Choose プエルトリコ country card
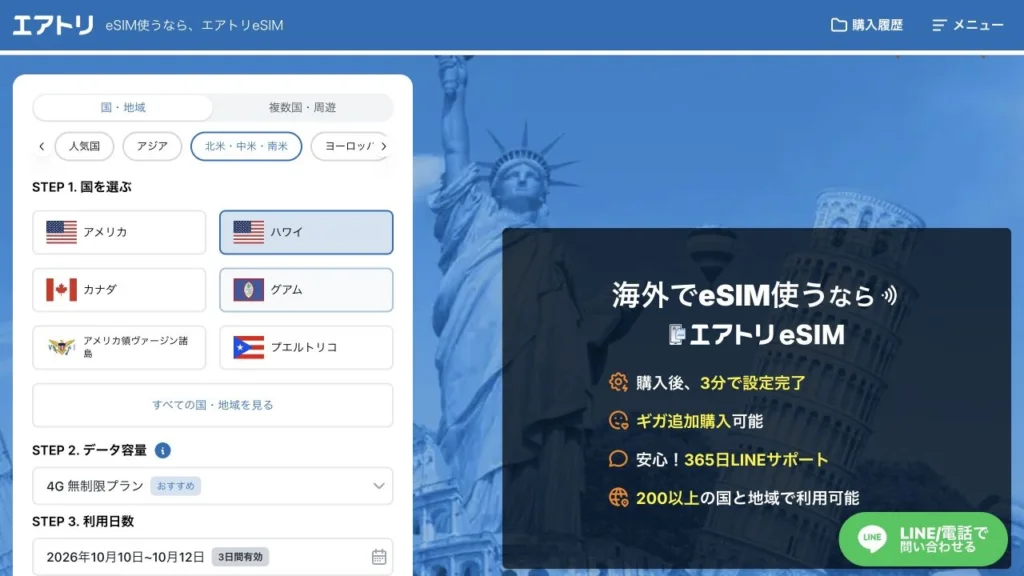 pos(306,347)
